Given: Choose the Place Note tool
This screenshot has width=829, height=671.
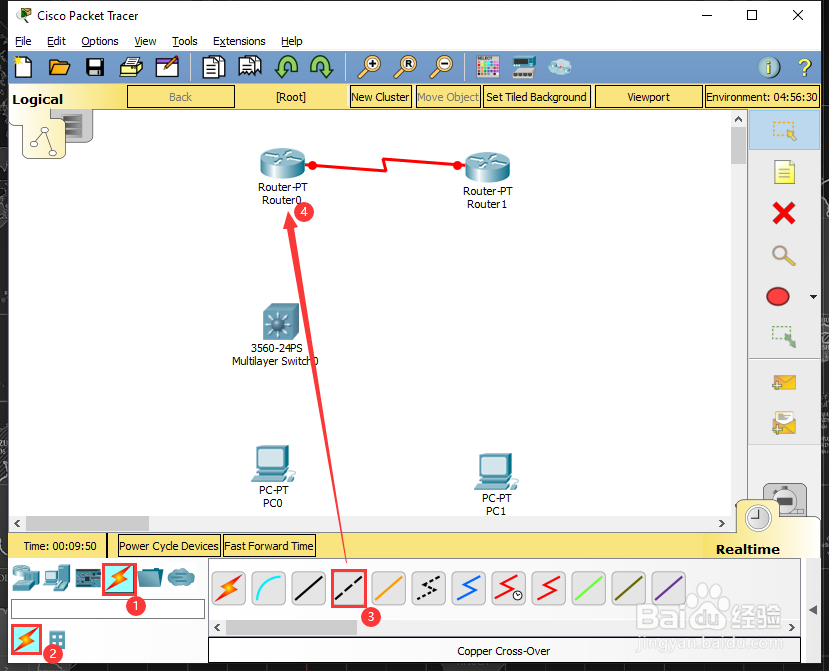Looking at the screenshot, I should coord(784,172).
